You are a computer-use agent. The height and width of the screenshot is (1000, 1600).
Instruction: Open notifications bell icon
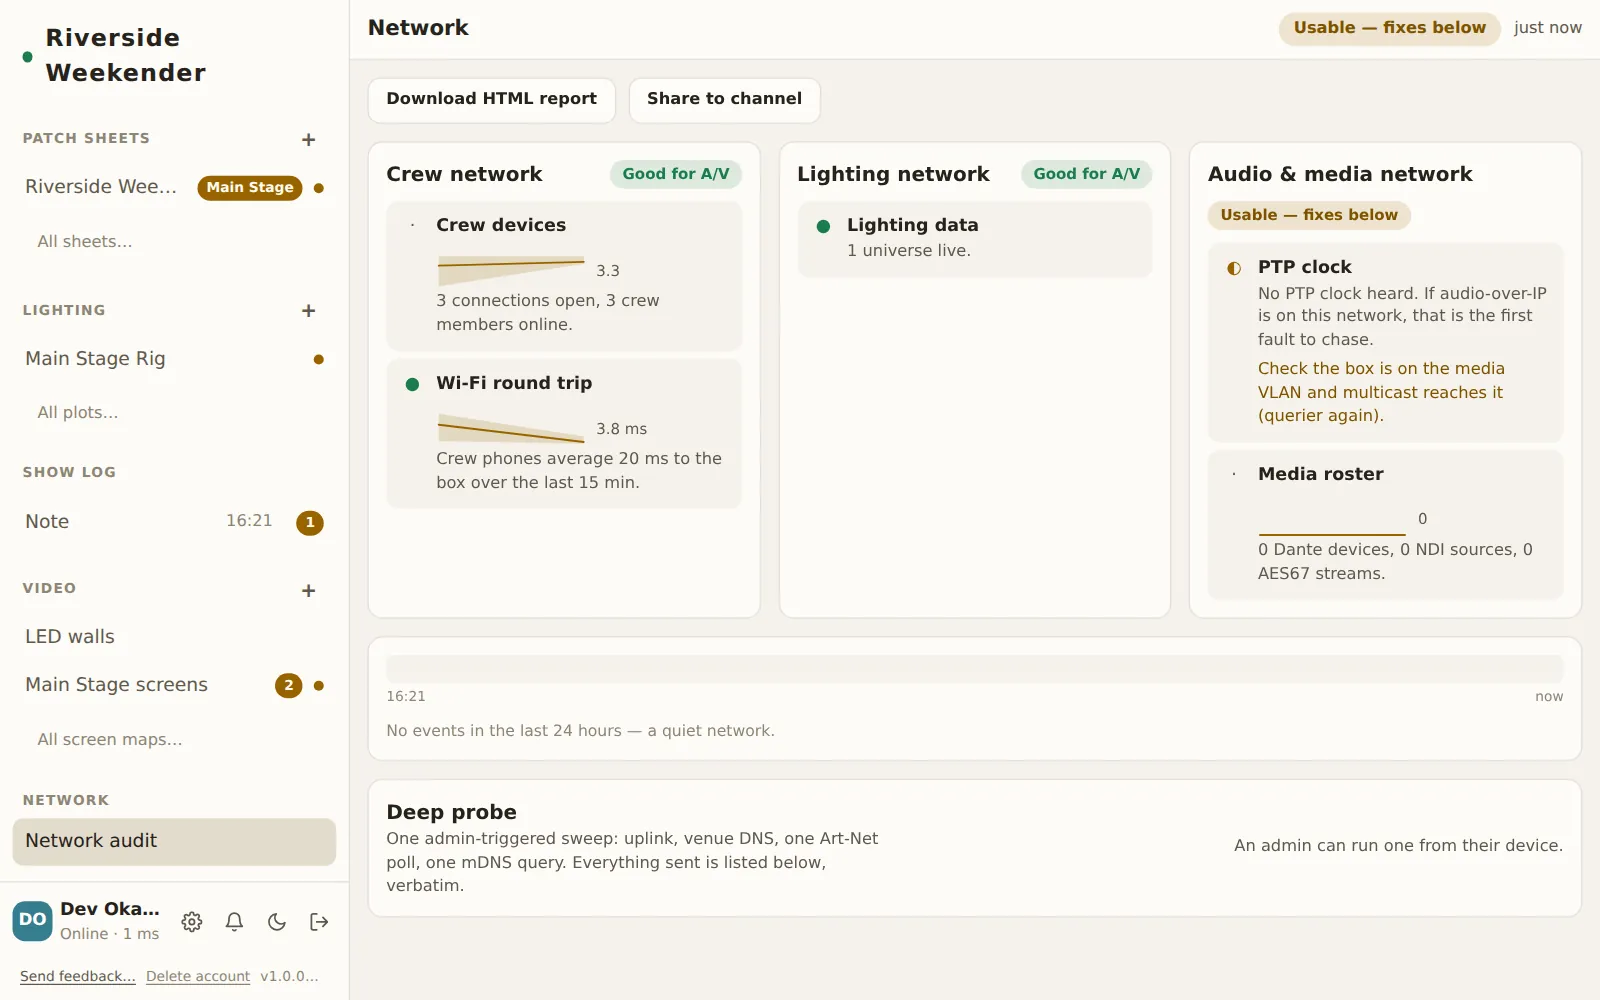click(x=234, y=922)
